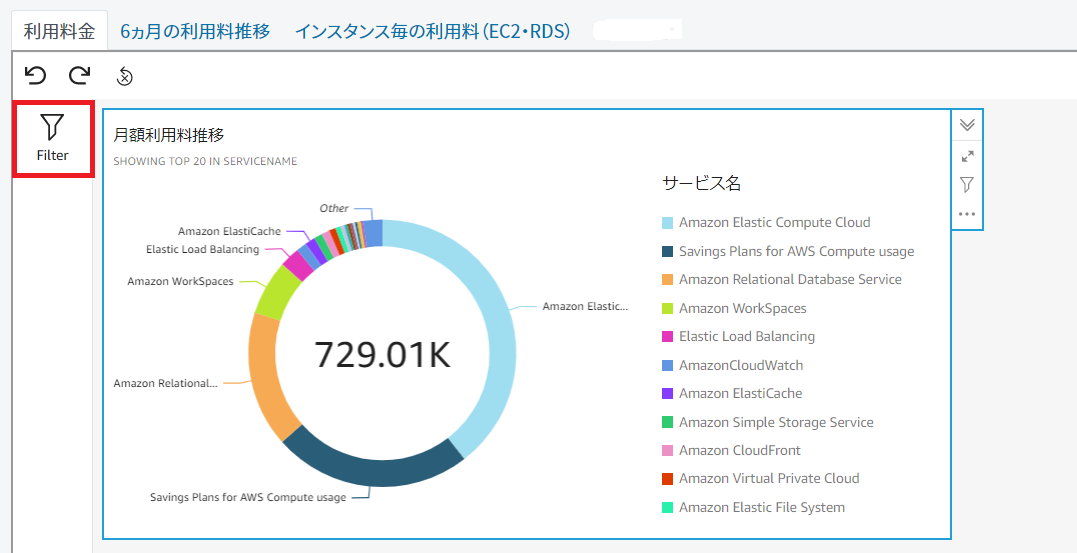The image size is (1077, 553).
Task: Click the 'Amazon ElastiCache' chart label
Action: pos(229,232)
